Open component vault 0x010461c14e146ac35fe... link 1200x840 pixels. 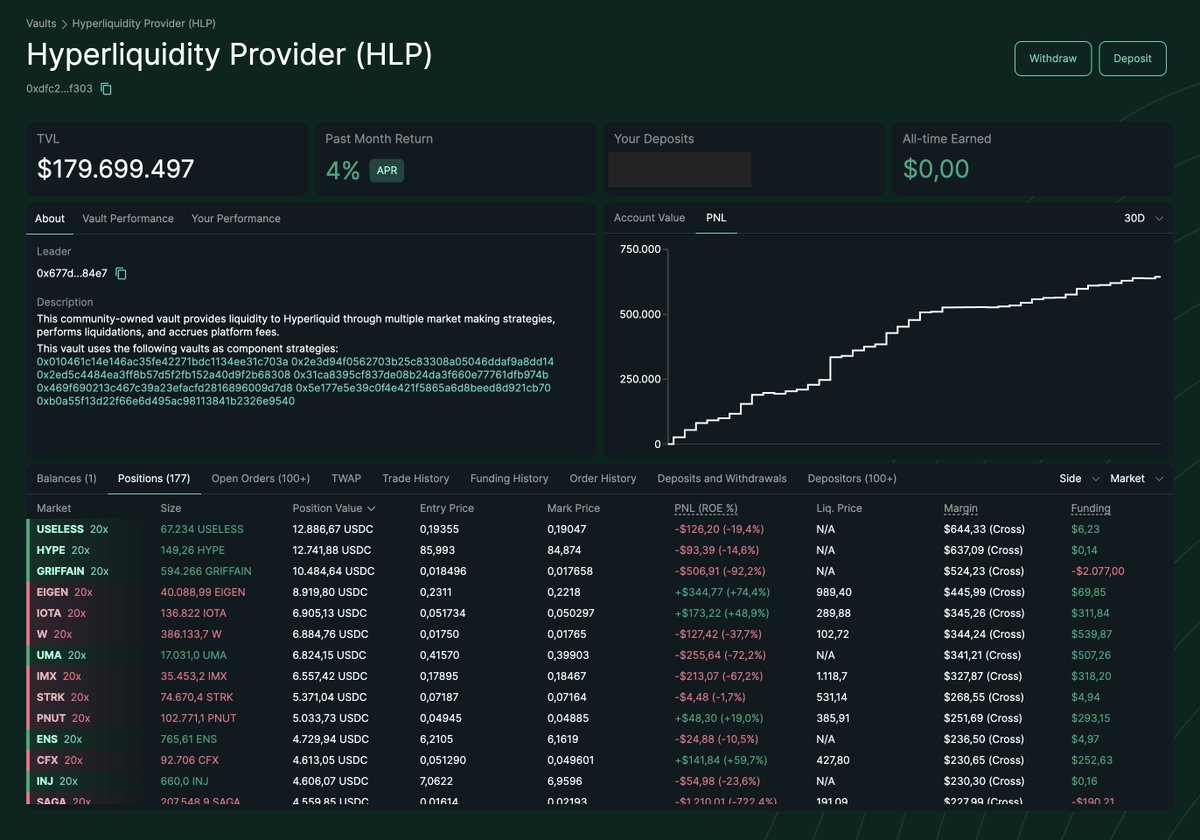162,361
